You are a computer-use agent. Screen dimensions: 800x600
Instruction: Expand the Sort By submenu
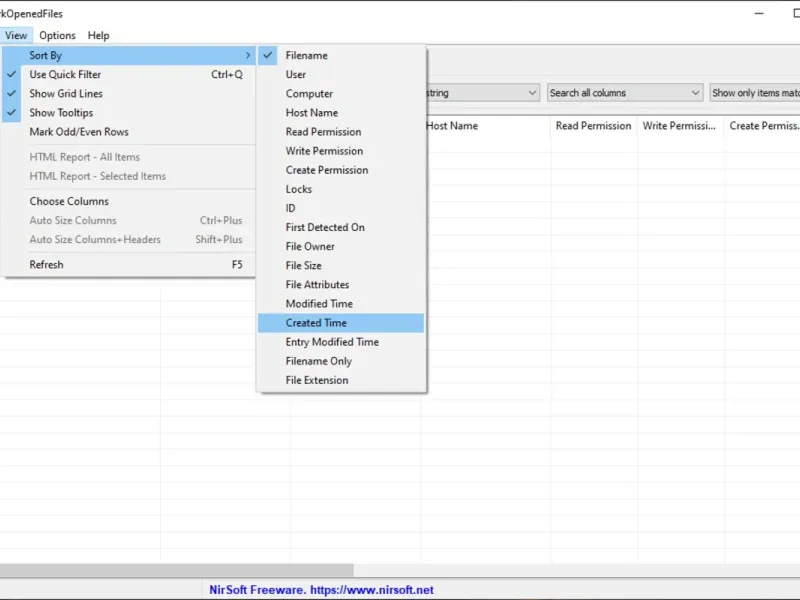tap(129, 56)
